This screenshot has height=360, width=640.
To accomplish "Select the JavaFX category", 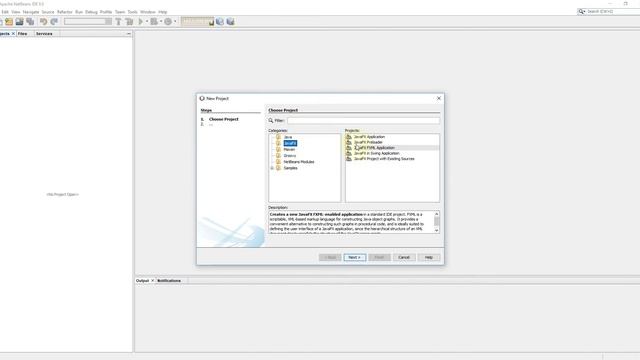I will 290,143.
